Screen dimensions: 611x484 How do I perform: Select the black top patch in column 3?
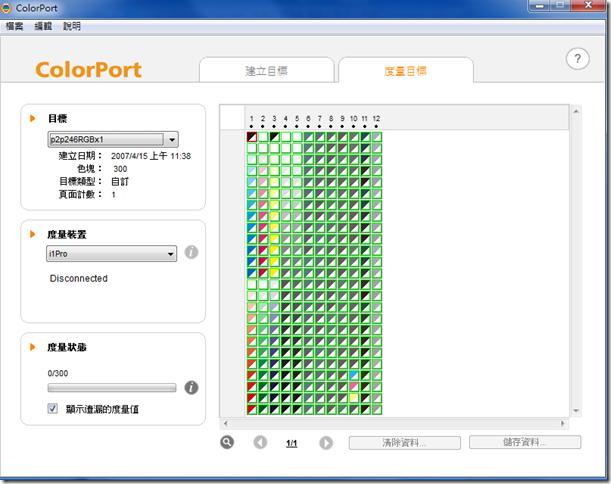(x=274, y=137)
